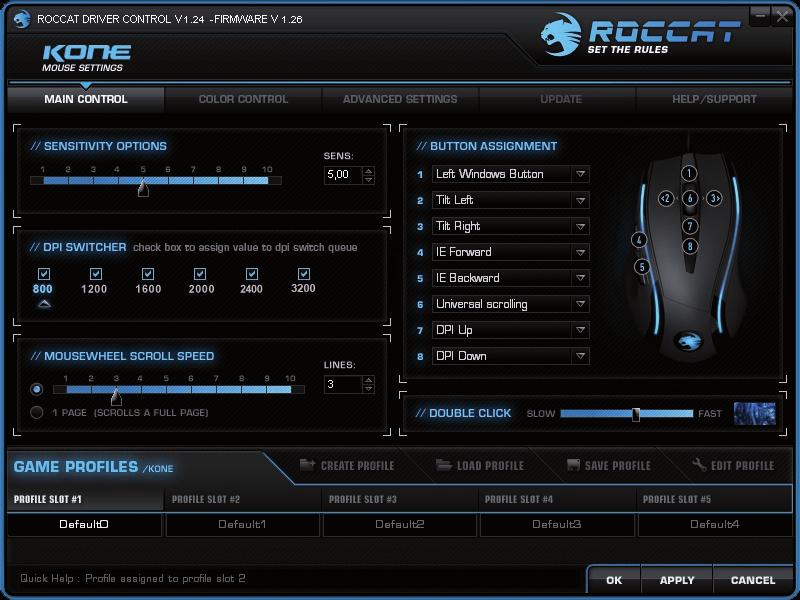Click the OK button

point(614,580)
